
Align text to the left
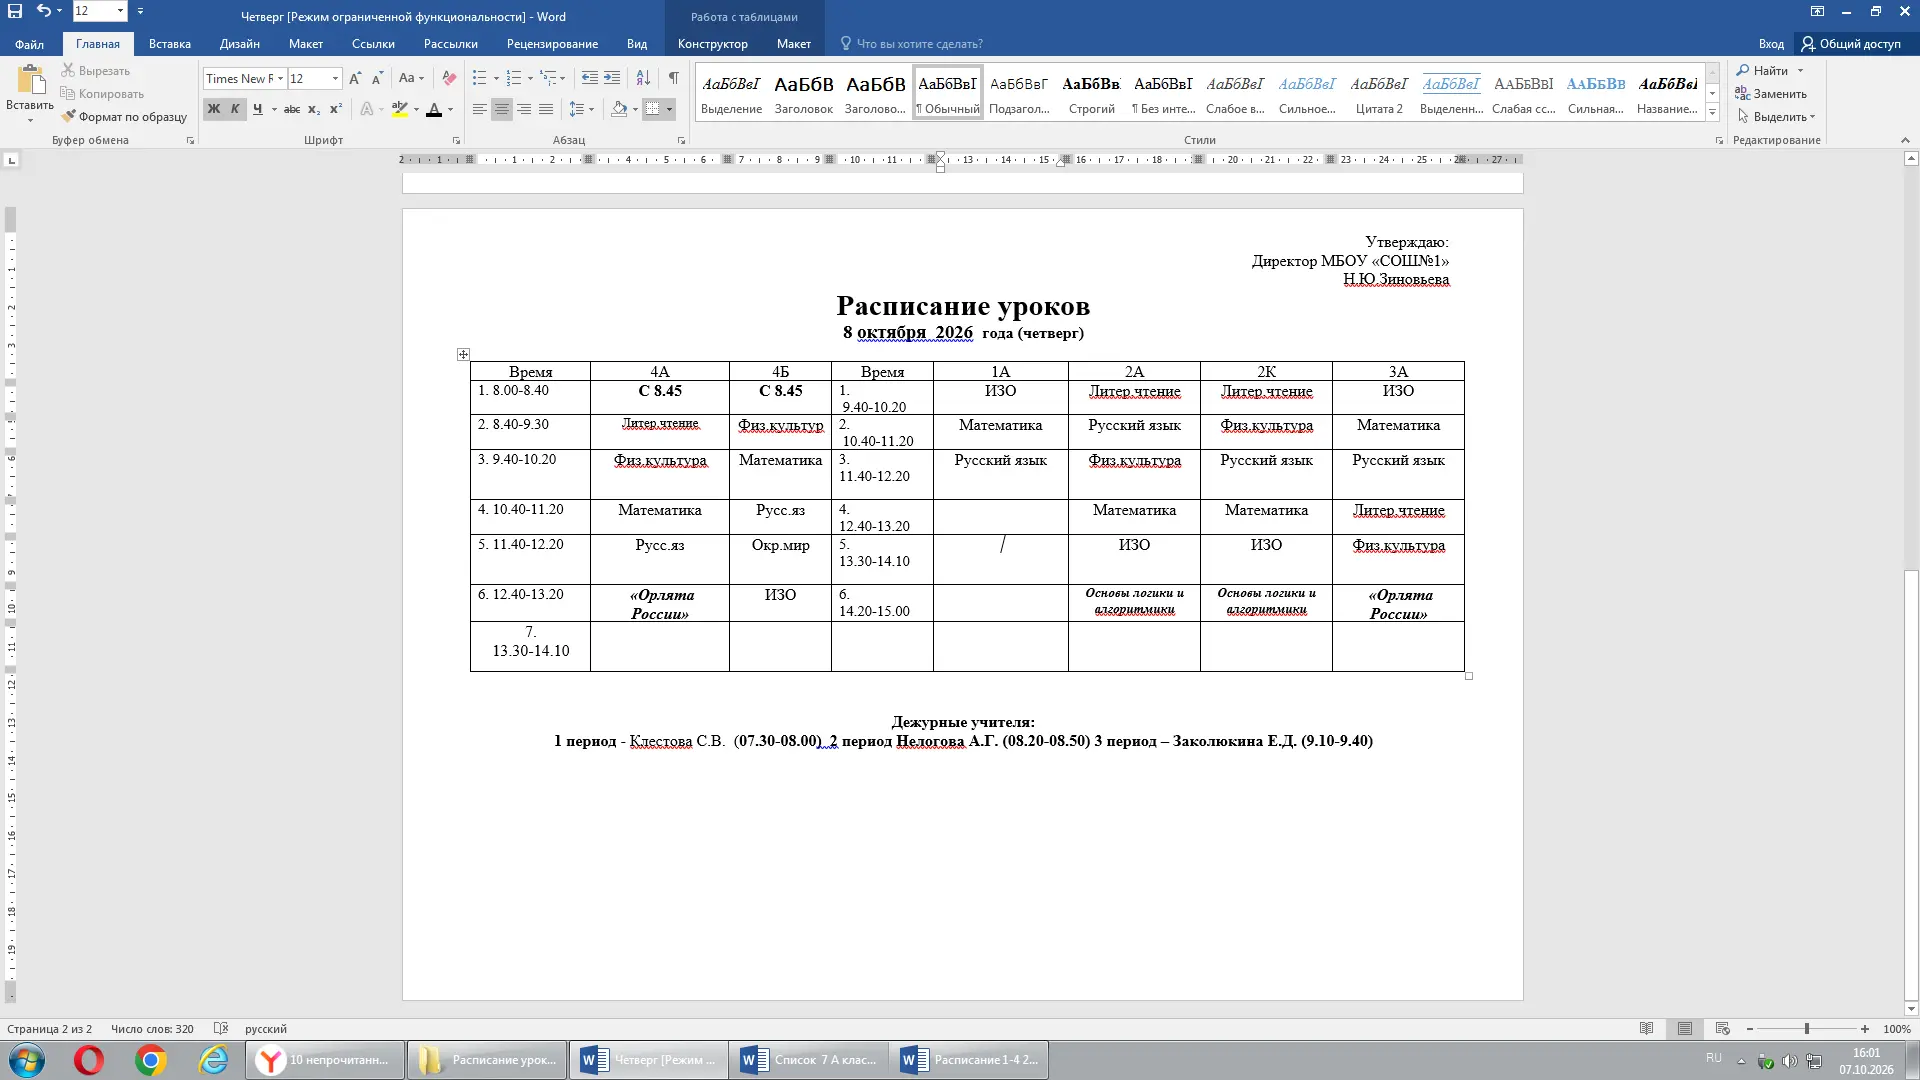click(480, 109)
